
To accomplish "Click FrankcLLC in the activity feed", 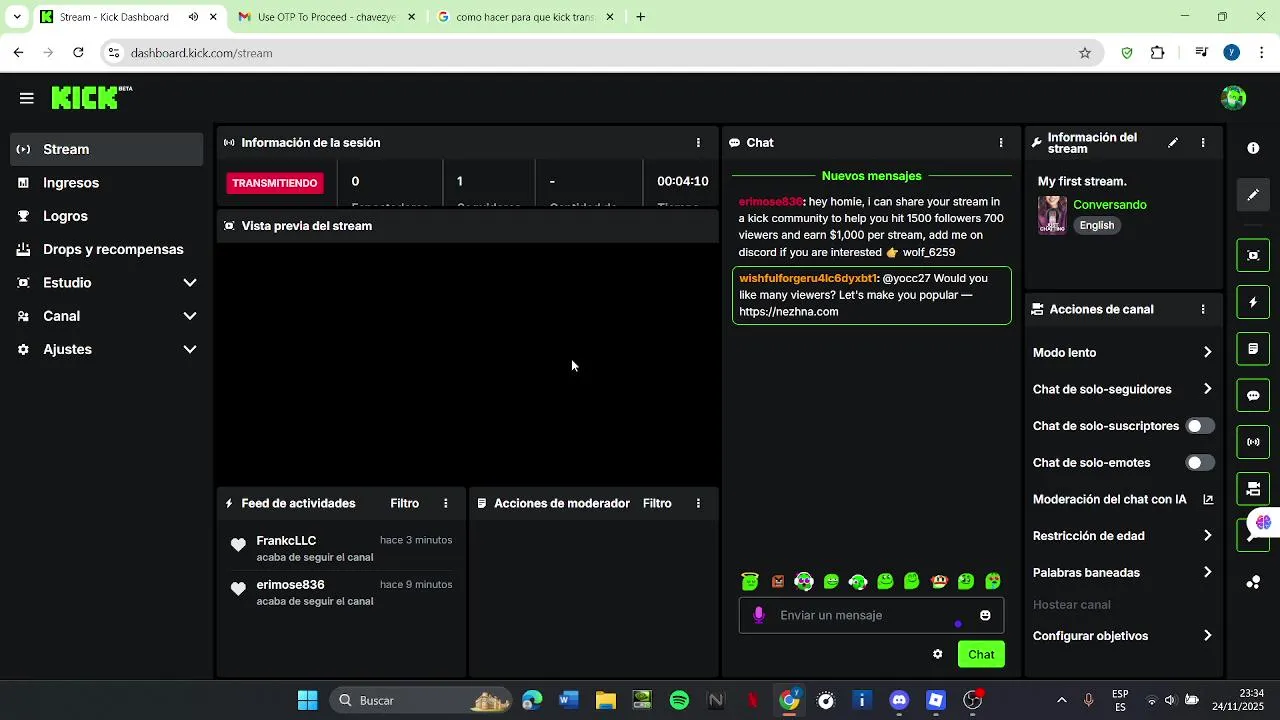I will click(286, 541).
